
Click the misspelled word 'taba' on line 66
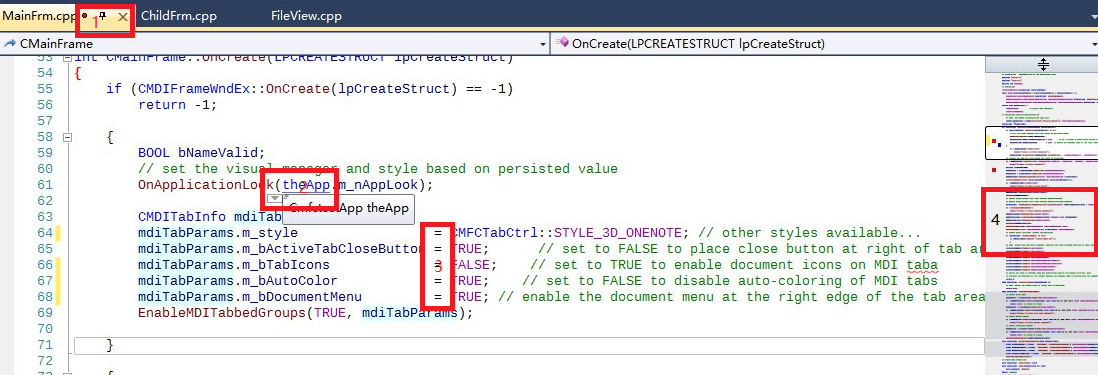click(922, 265)
